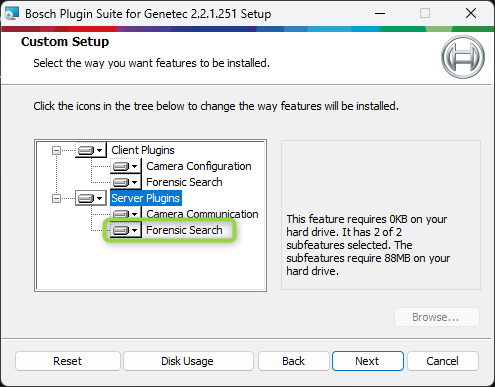Click the Custom Setup heading text
Image resolution: width=495 pixels, height=387 pixels.
coord(65,42)
